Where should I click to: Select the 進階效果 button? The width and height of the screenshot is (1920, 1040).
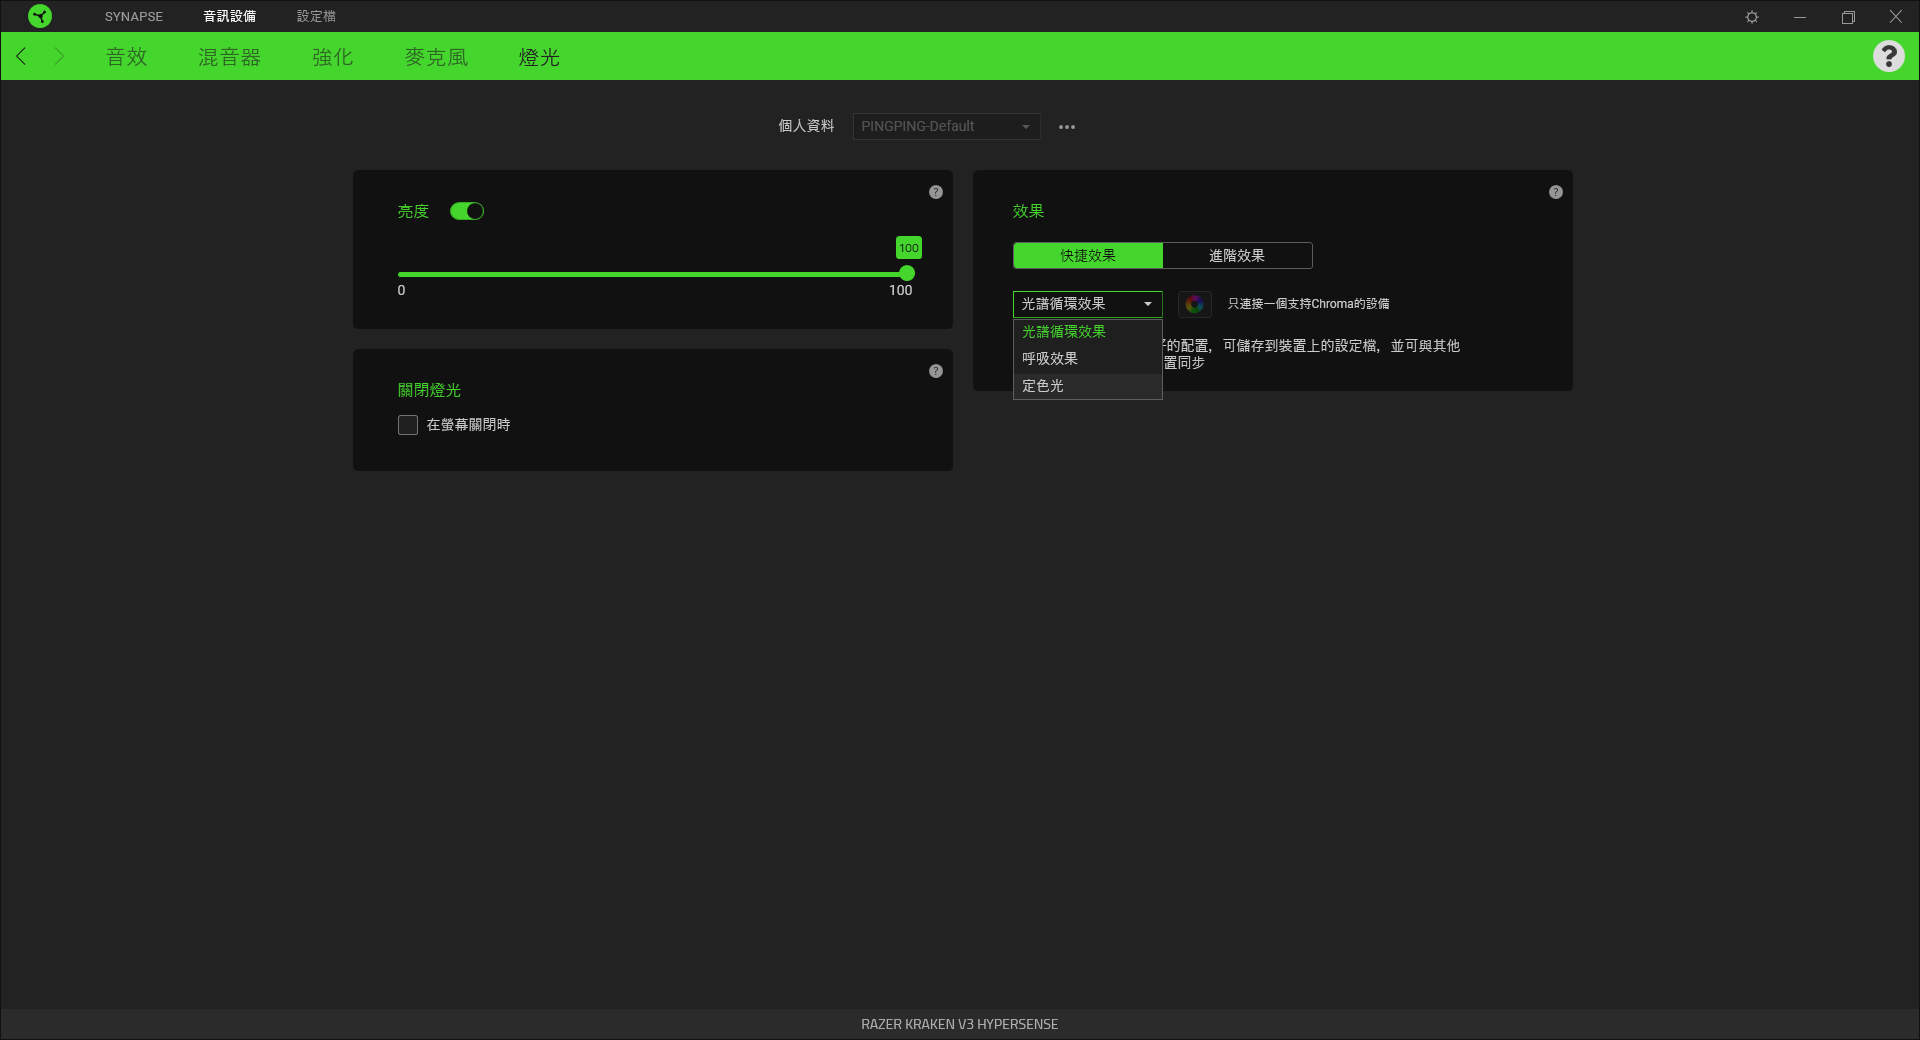[x=1237, y=256]
